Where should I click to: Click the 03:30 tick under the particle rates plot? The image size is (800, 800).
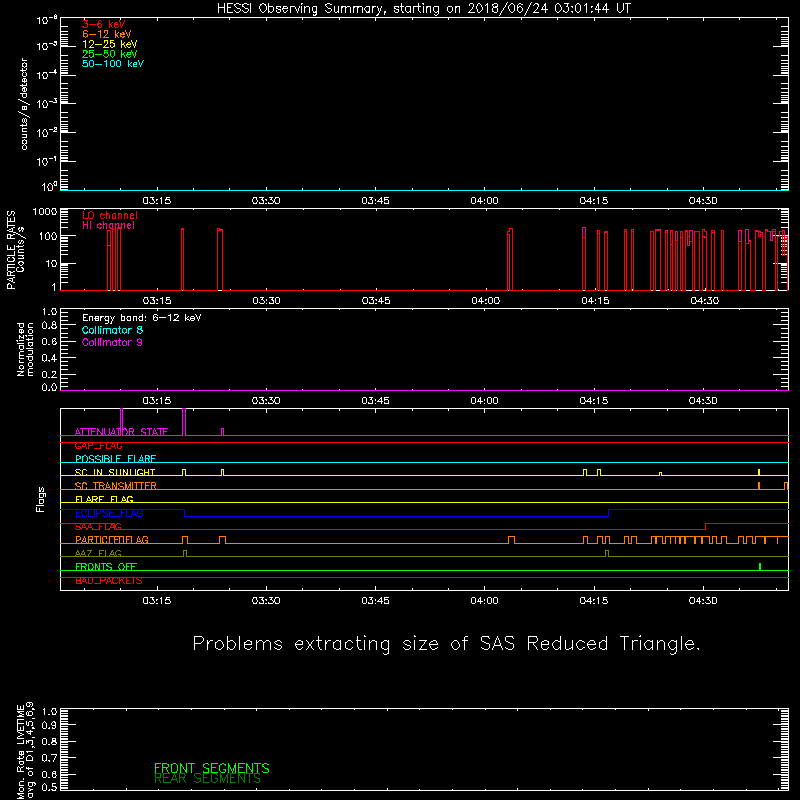266,301
